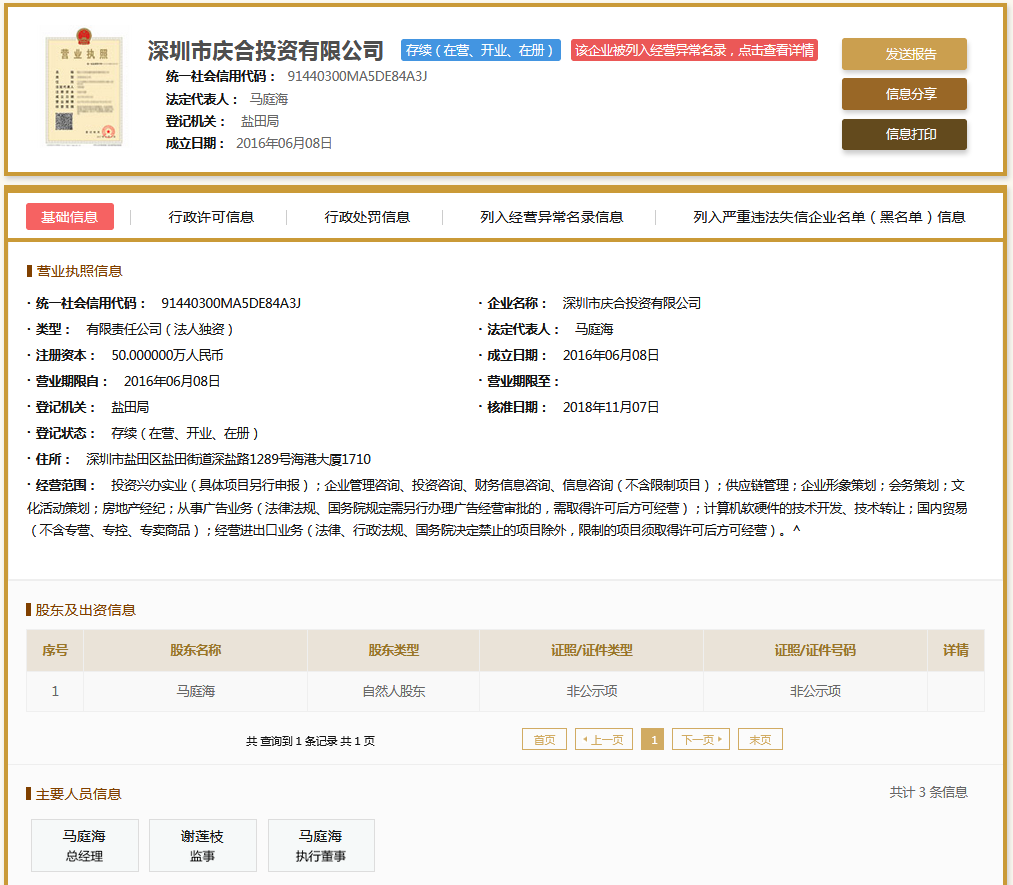Image resolution: width=1013 pixels, height=885 pixels.
Task: Click the business license thumbnail image
Action: coord(84,91)
